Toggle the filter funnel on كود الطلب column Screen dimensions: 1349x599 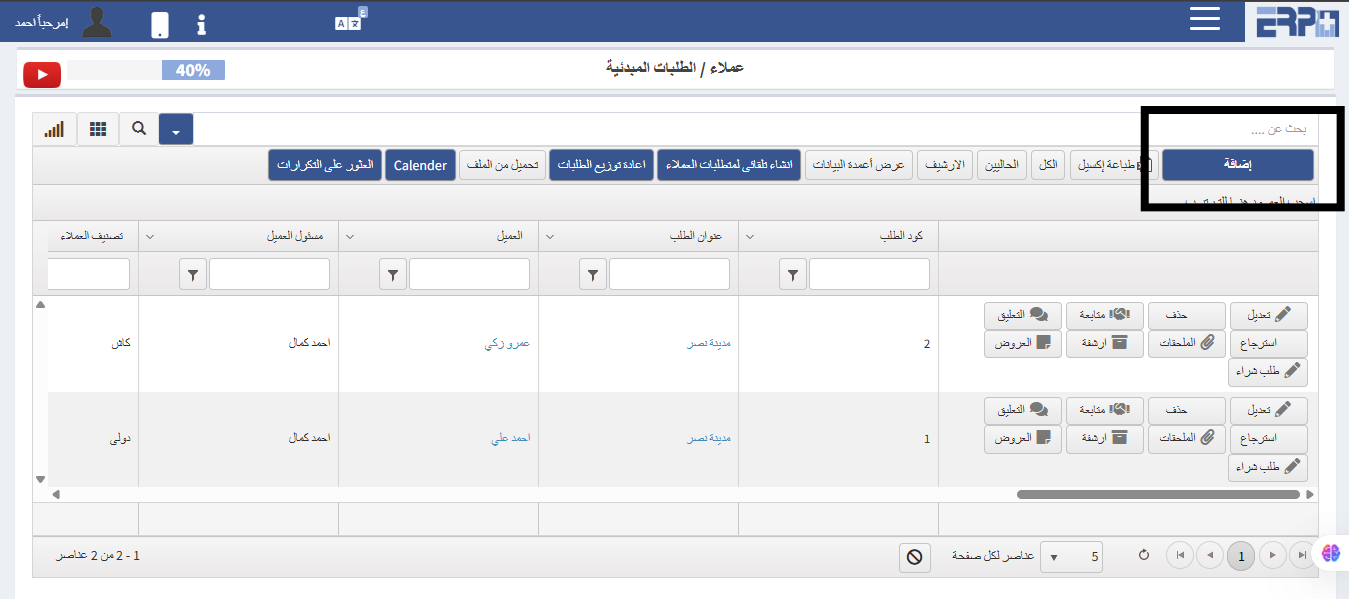[x=792, y=273]
